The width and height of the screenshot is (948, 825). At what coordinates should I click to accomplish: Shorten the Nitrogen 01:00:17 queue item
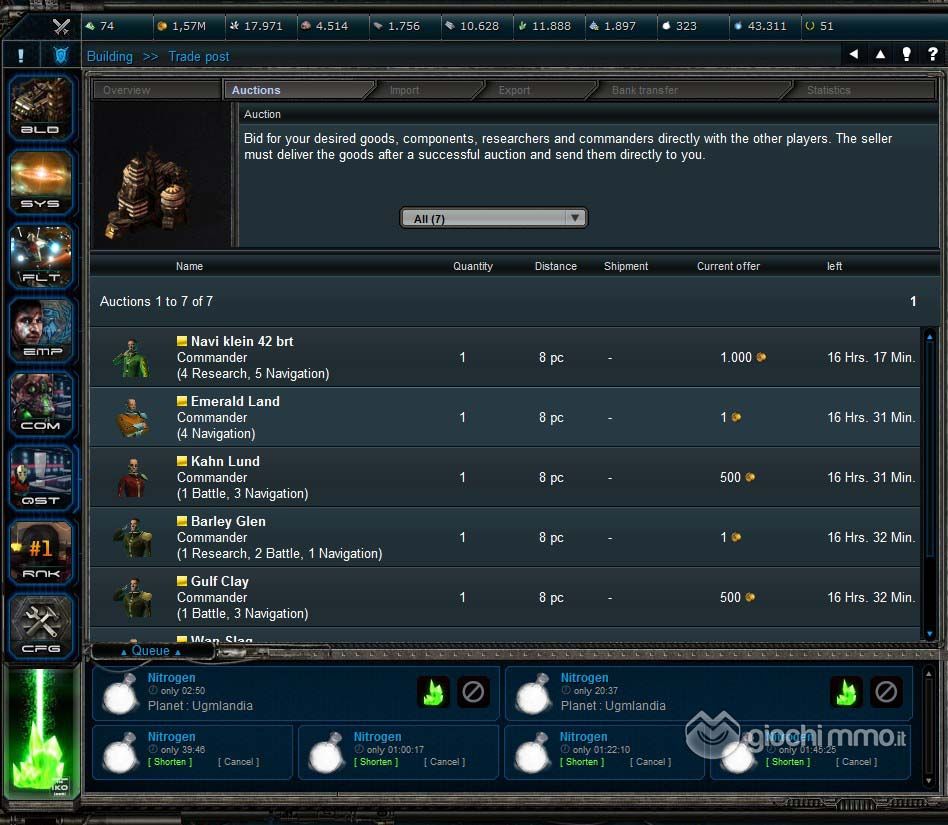click(376, 762)
